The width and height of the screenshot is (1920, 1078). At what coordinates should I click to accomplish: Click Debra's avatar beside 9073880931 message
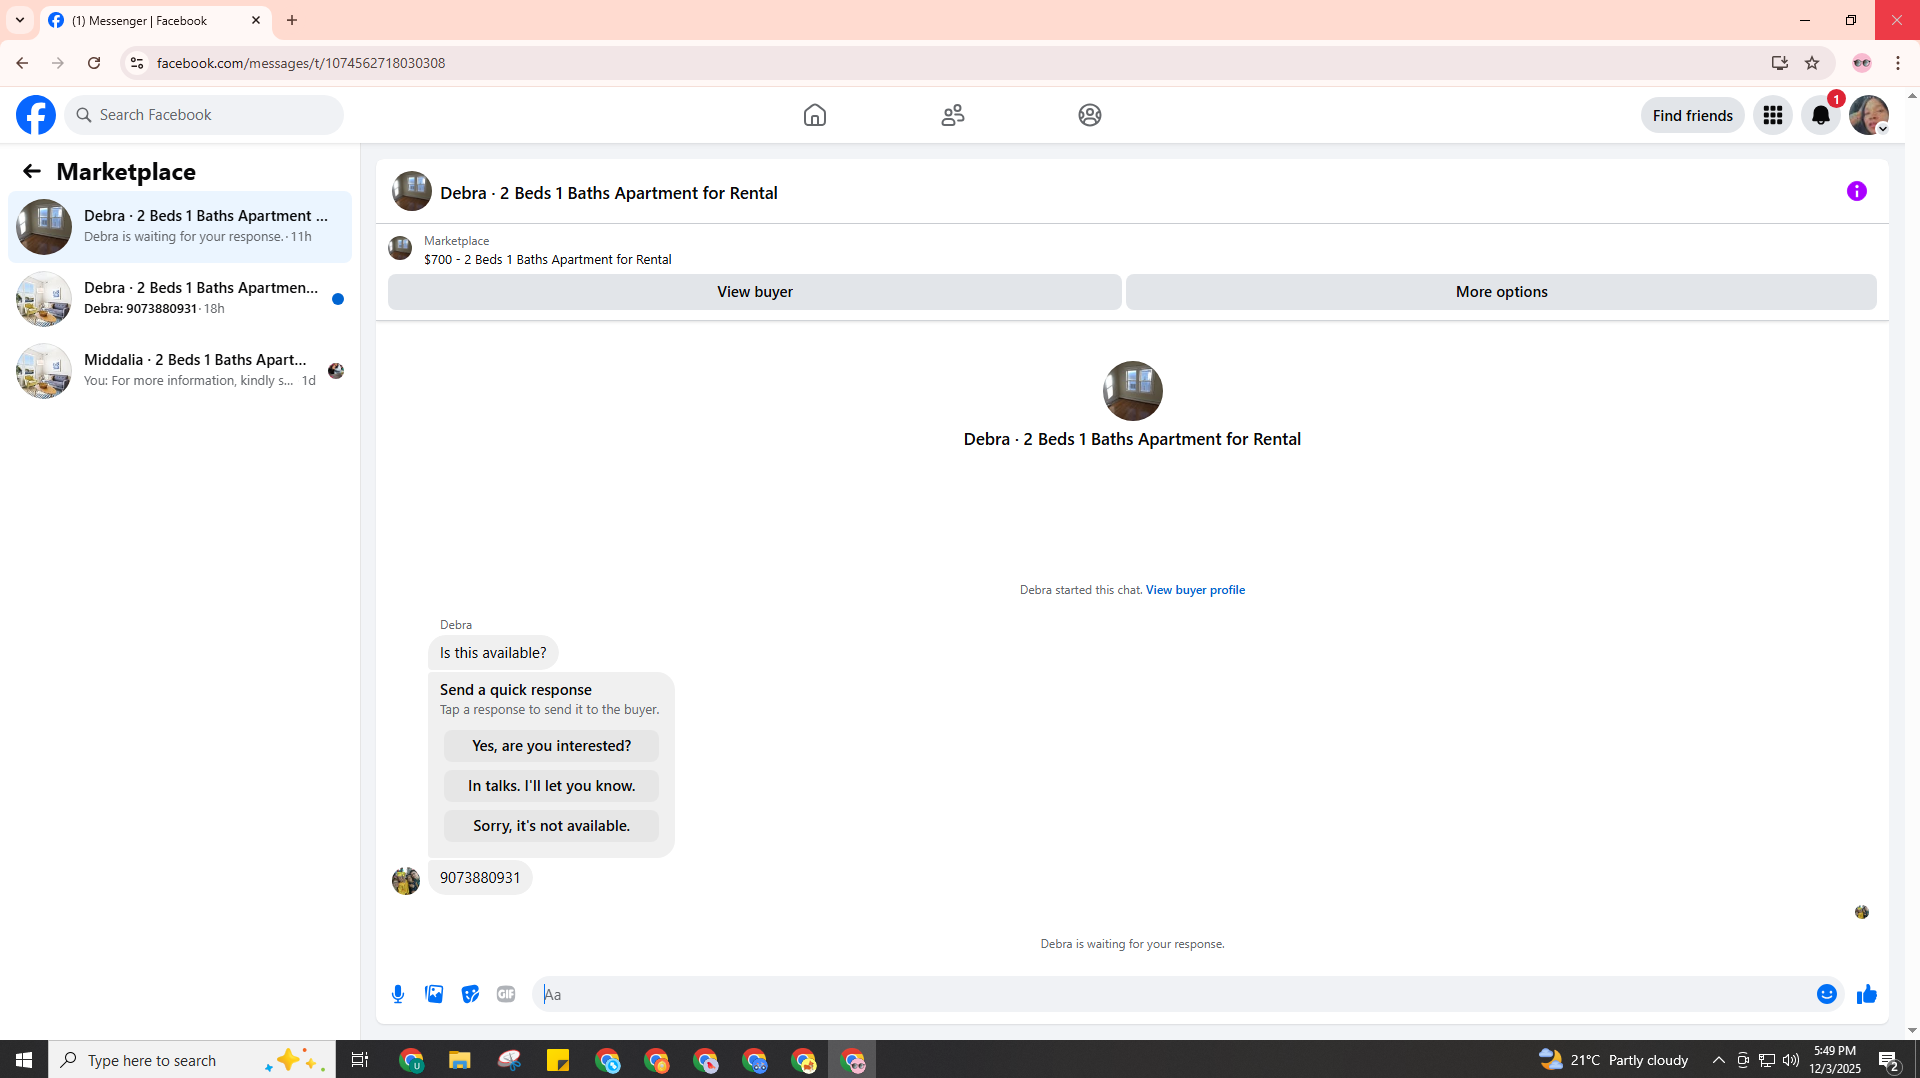point(406,881)
